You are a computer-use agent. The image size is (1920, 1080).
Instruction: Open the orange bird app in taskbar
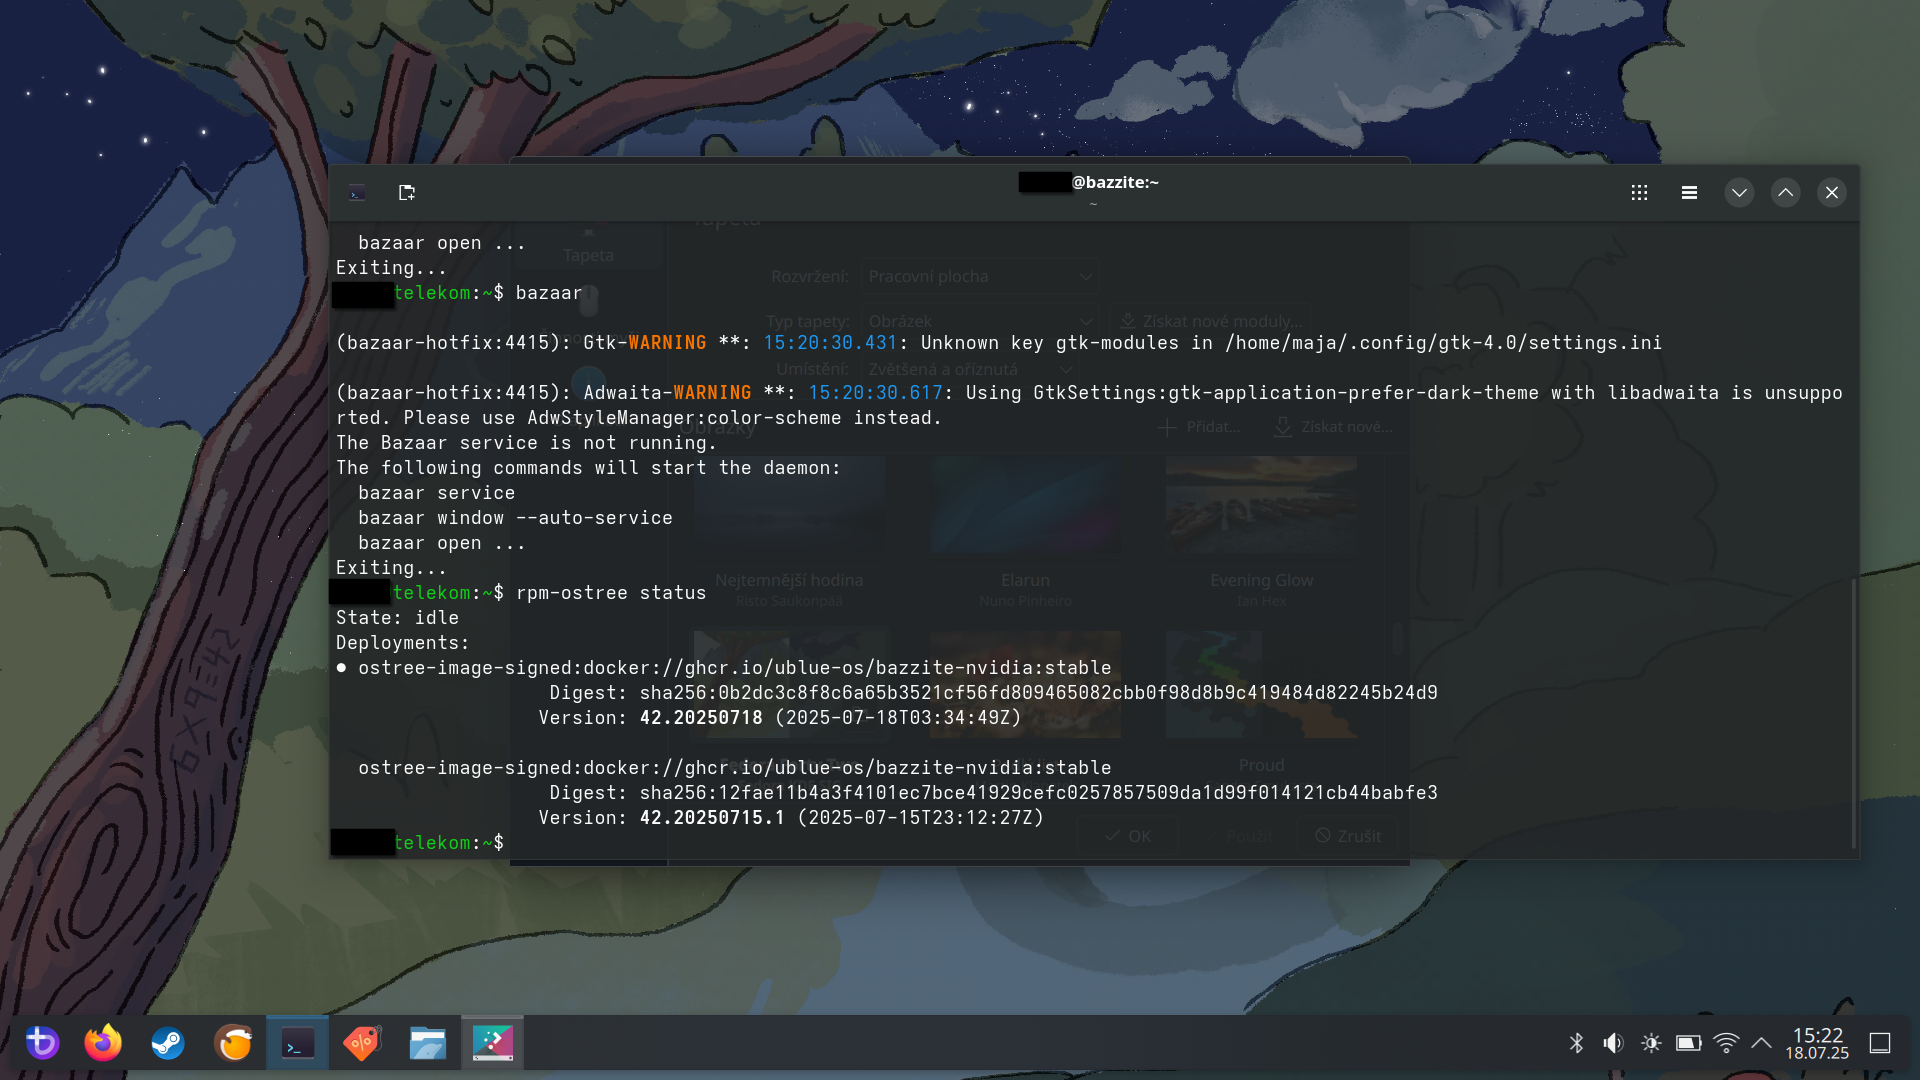coord(233,1043)
